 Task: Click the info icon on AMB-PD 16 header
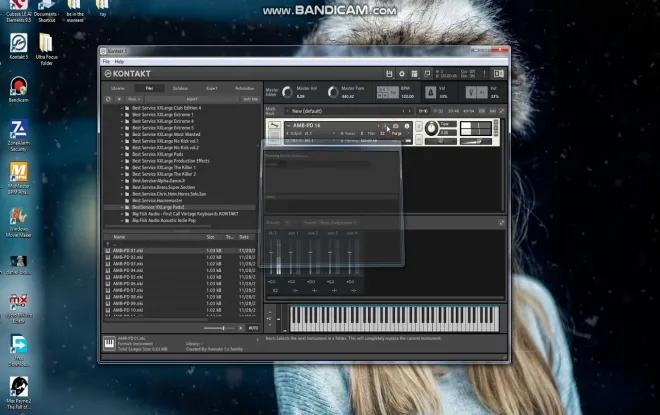coord(407,126)
